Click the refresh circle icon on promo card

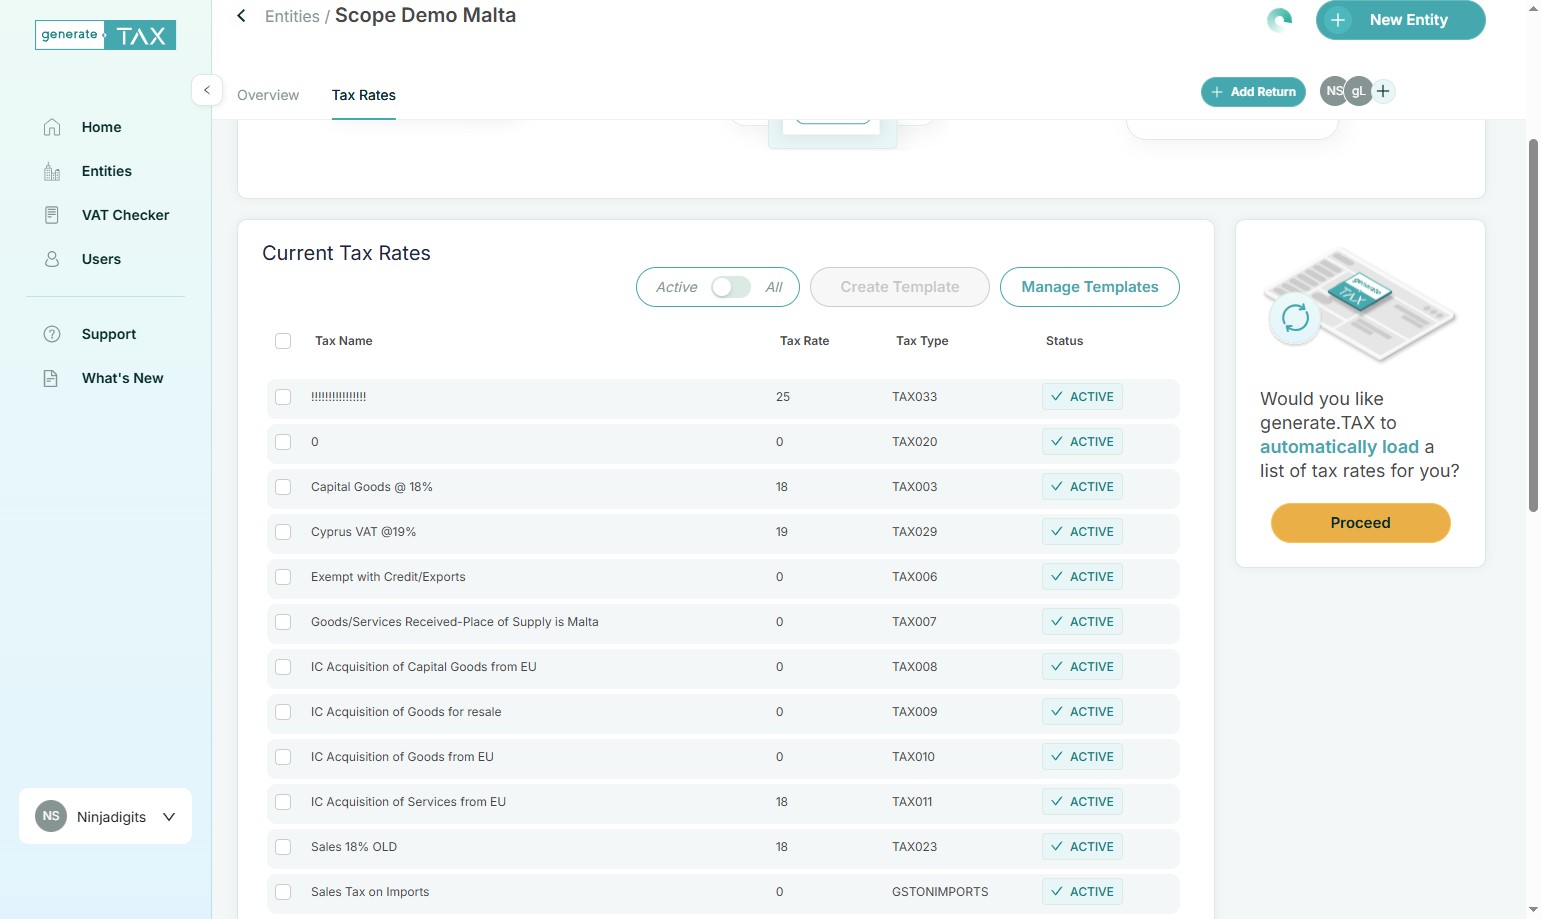click(1295, 318)
